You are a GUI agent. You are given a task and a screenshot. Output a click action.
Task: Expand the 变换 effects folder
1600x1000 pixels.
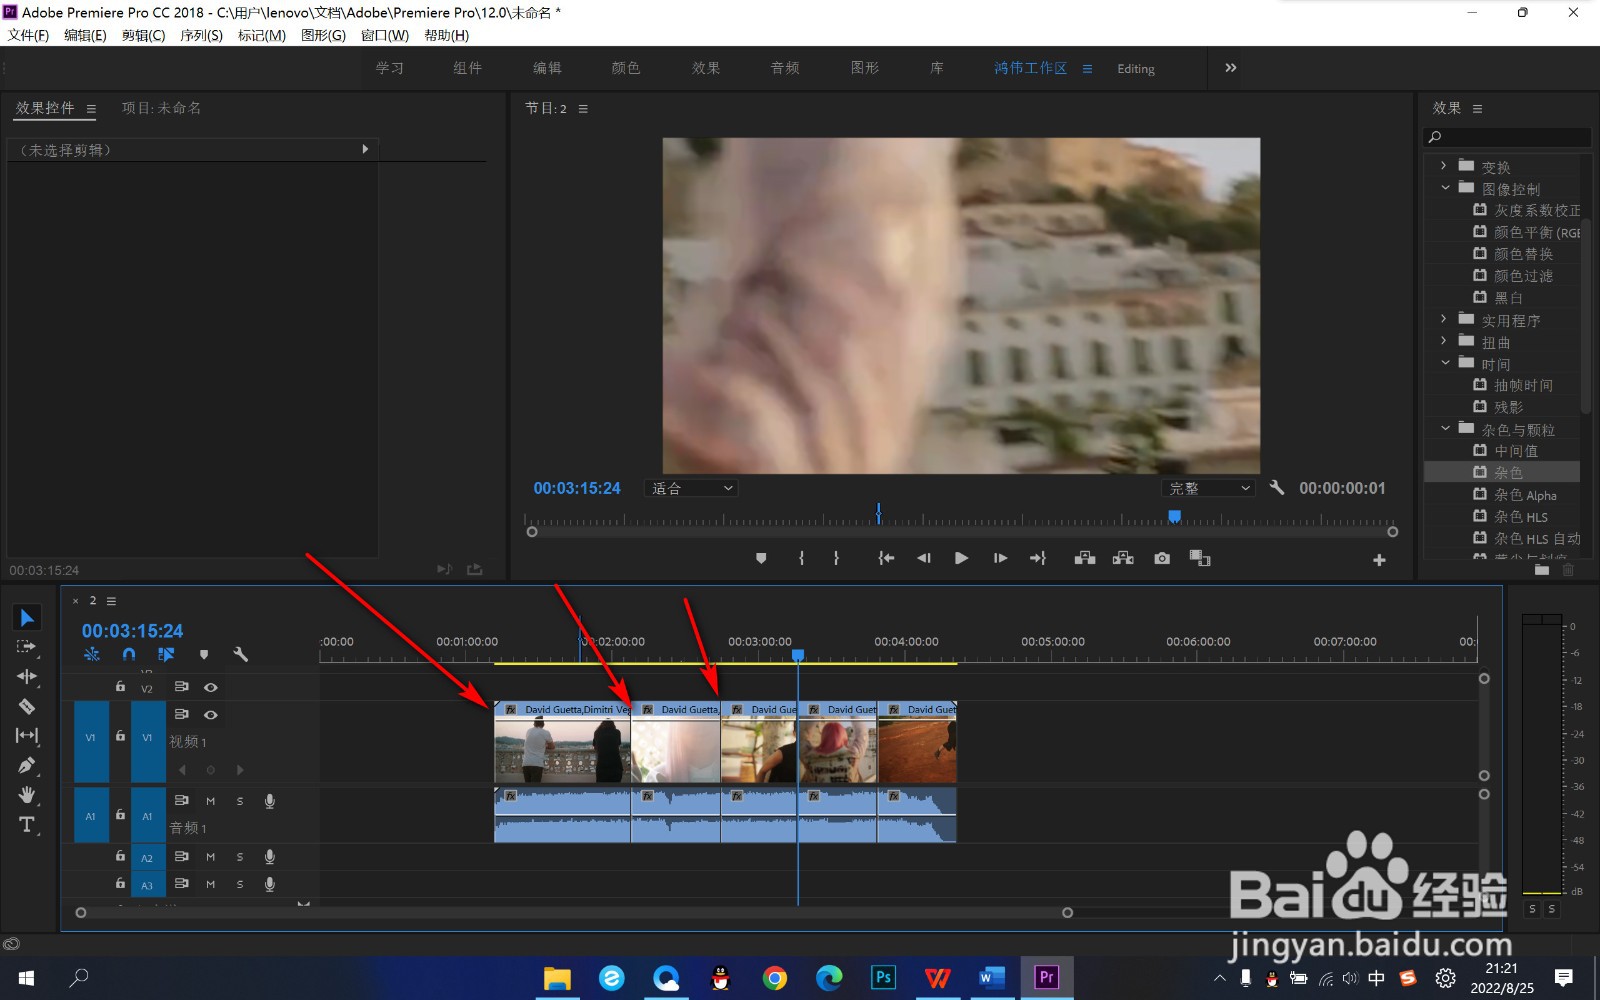[1444, 166]
